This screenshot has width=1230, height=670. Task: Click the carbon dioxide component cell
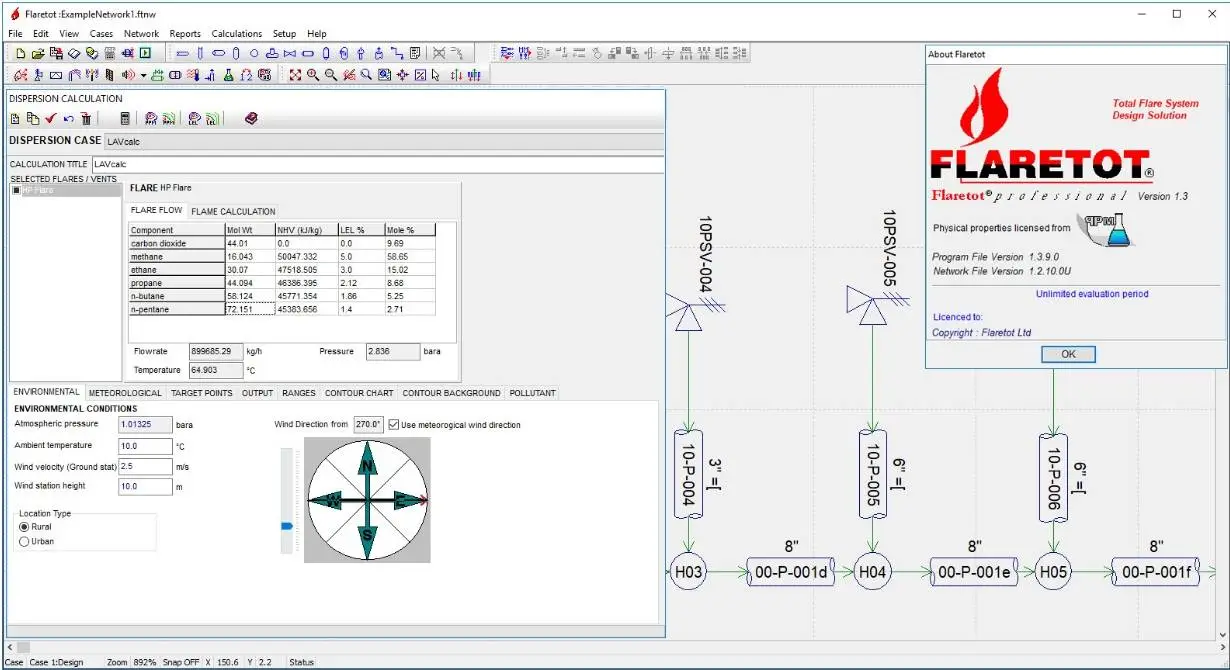coord(176,243)
